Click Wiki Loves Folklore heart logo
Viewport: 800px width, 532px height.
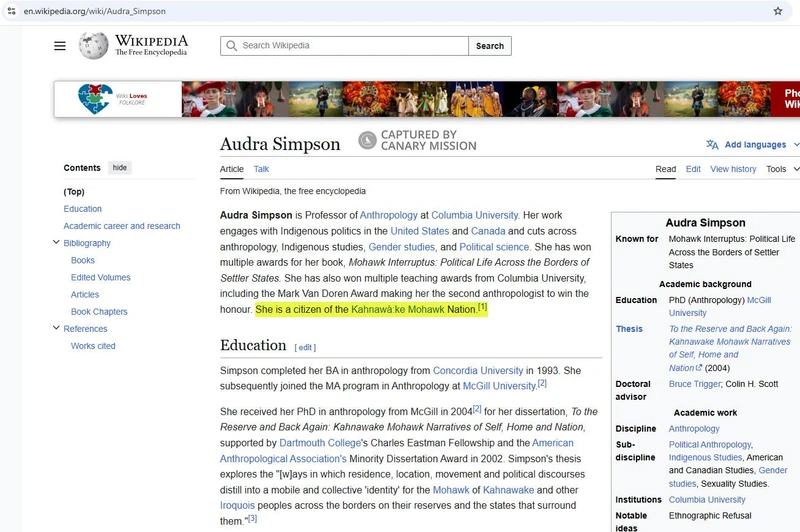coord(95,98)
